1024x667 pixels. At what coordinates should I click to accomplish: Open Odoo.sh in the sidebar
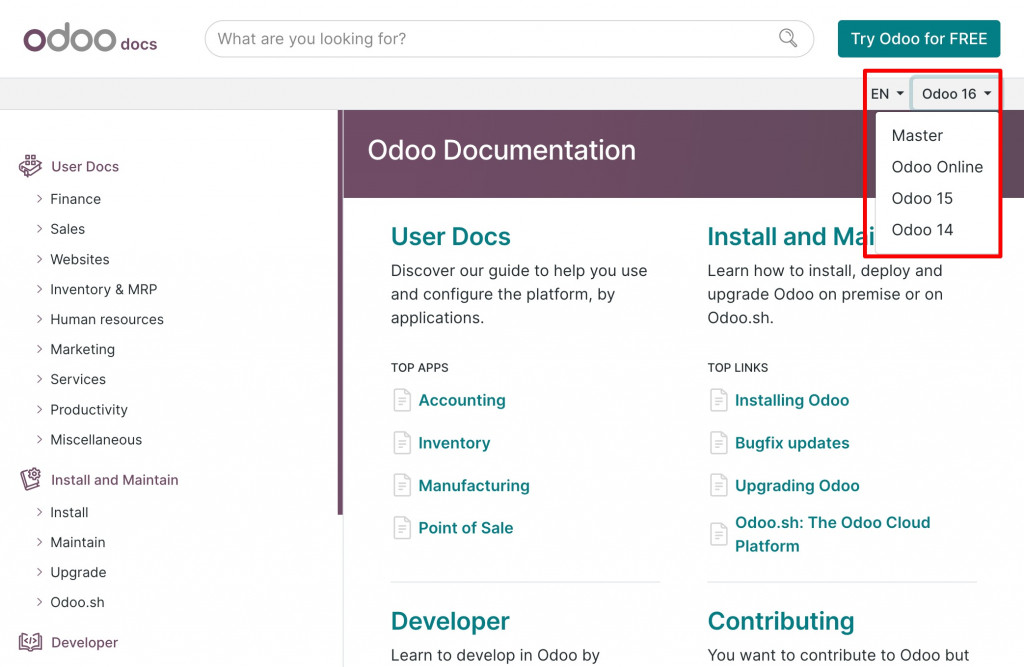[77, 602]
